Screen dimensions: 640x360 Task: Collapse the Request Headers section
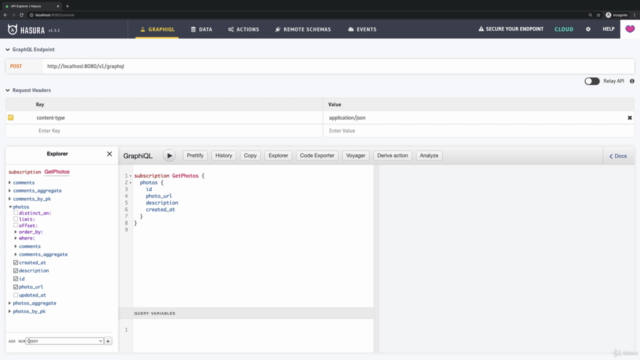[7, 90]
